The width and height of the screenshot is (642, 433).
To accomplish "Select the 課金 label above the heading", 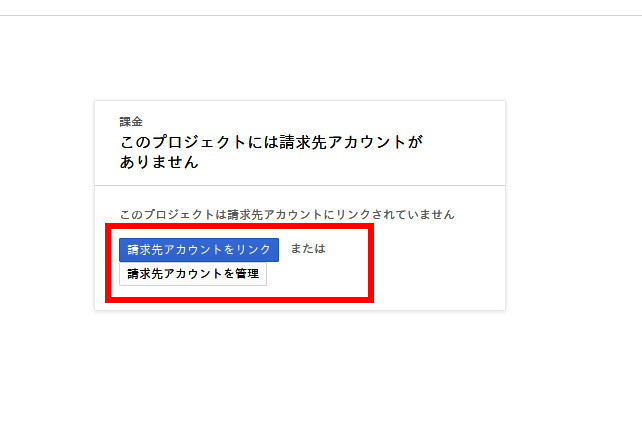I will tap(131, 122).
